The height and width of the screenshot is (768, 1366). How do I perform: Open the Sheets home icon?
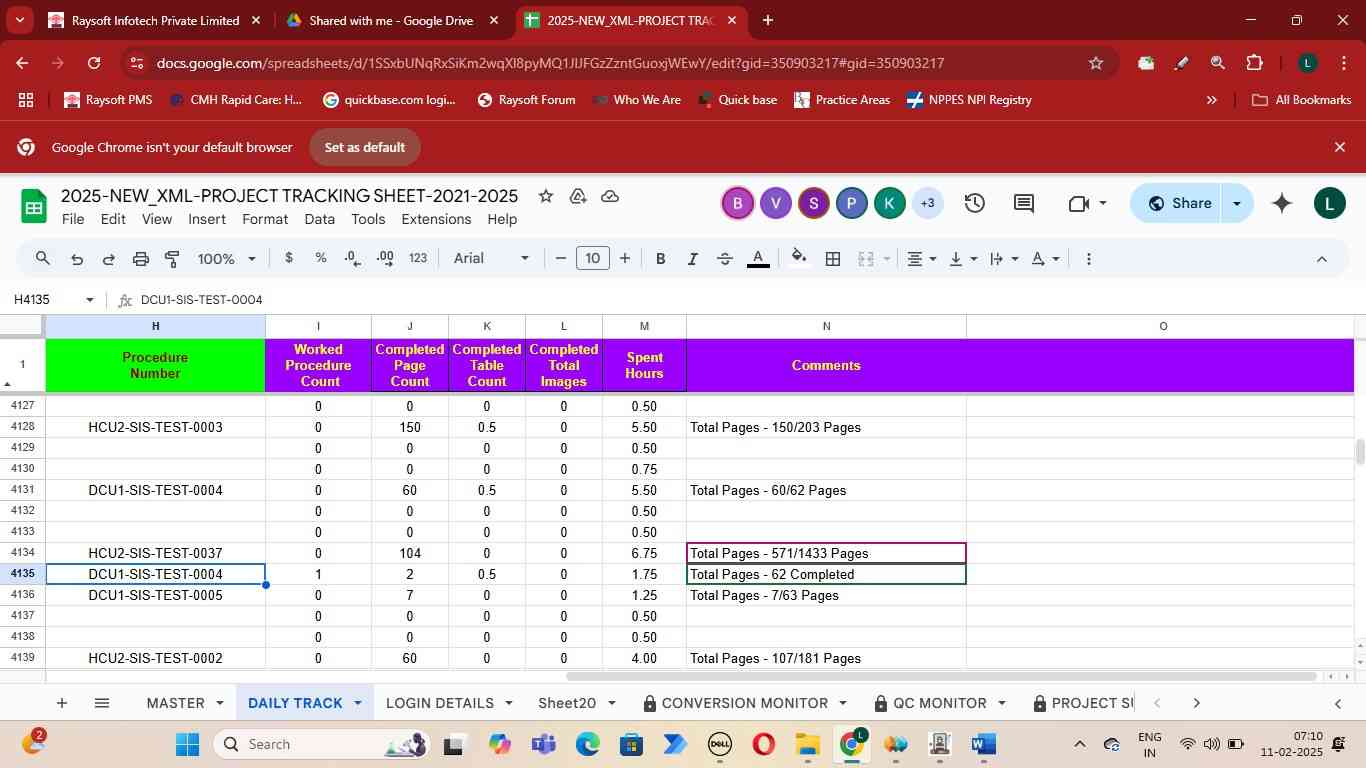[34, 207]
